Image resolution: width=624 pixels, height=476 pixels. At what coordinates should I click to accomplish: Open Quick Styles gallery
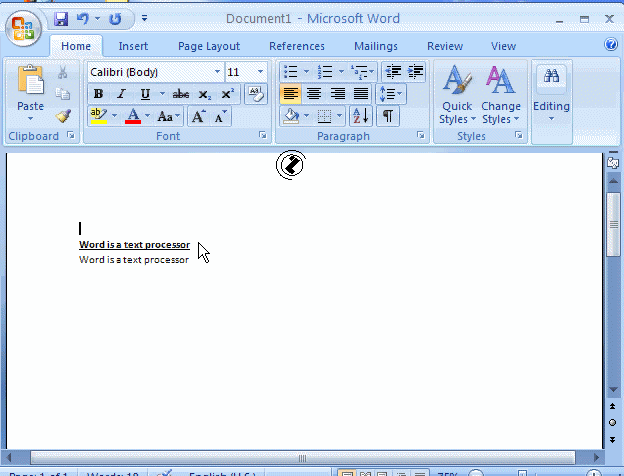click(457, 95)
